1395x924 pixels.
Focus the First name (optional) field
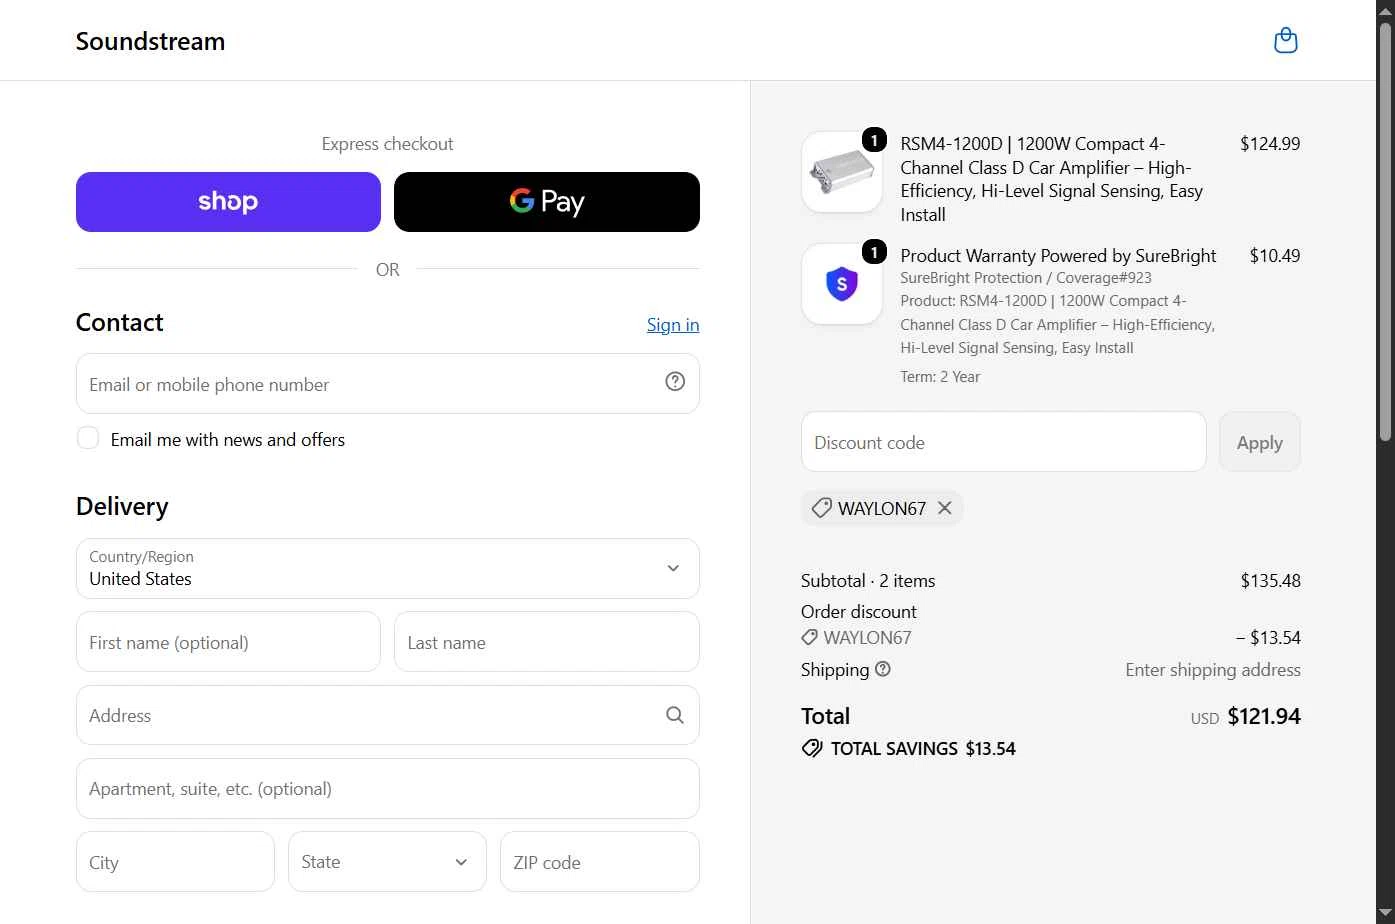(228, 642)
